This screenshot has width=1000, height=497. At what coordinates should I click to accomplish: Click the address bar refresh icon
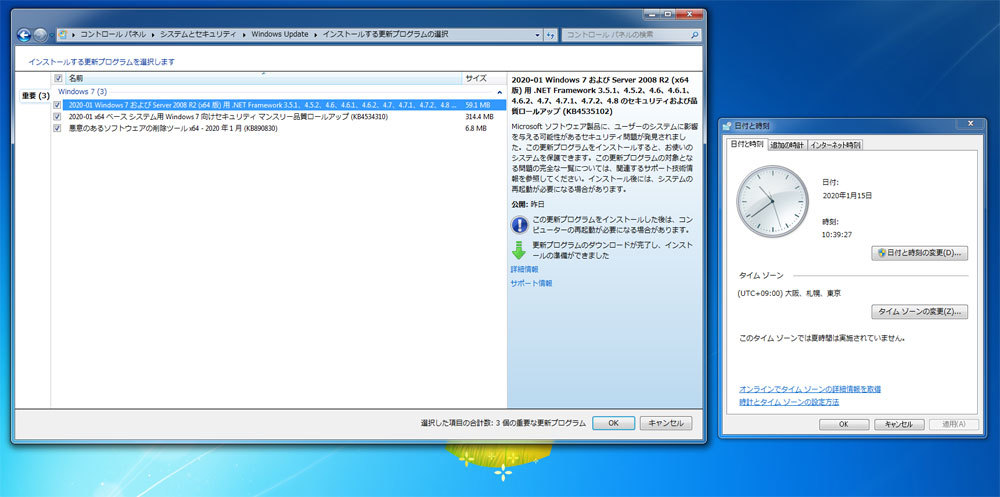point(550,35)
